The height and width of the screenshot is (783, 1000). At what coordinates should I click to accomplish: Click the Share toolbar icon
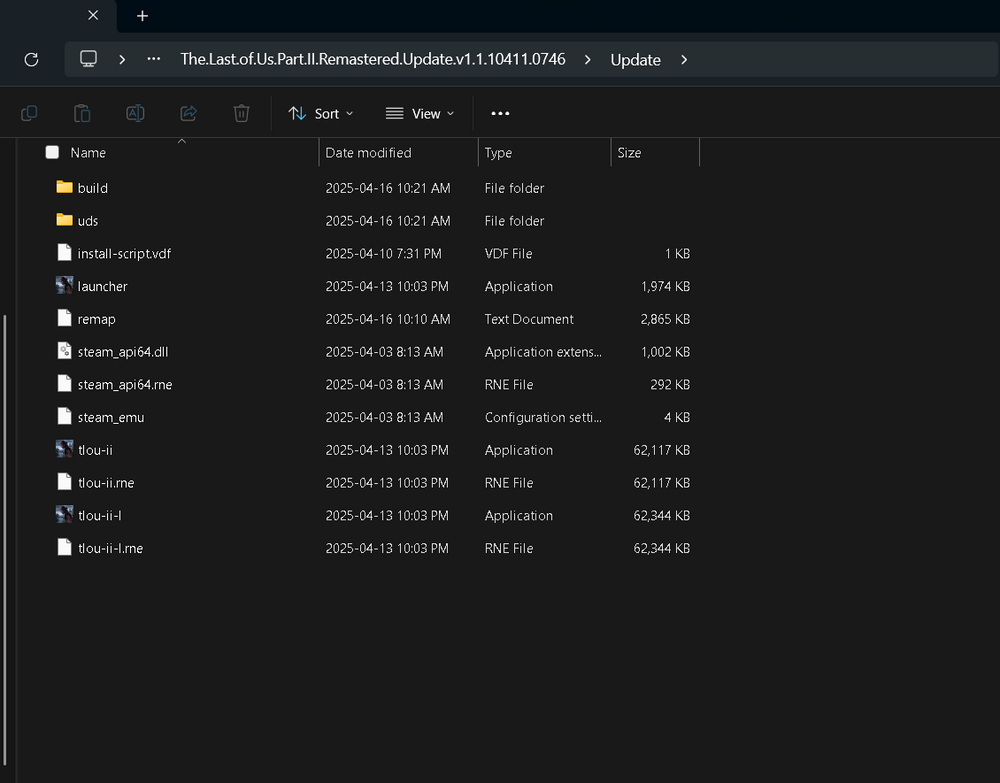click(x=188, y=113)
